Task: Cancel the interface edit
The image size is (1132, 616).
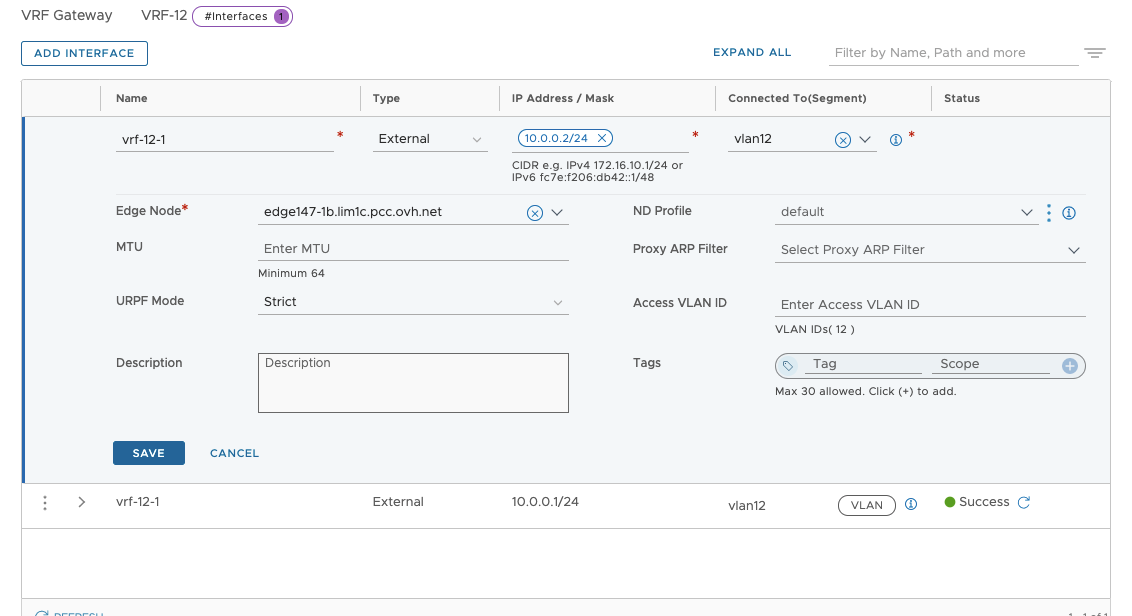Action: pyautogui.click(x=234, y=453)
